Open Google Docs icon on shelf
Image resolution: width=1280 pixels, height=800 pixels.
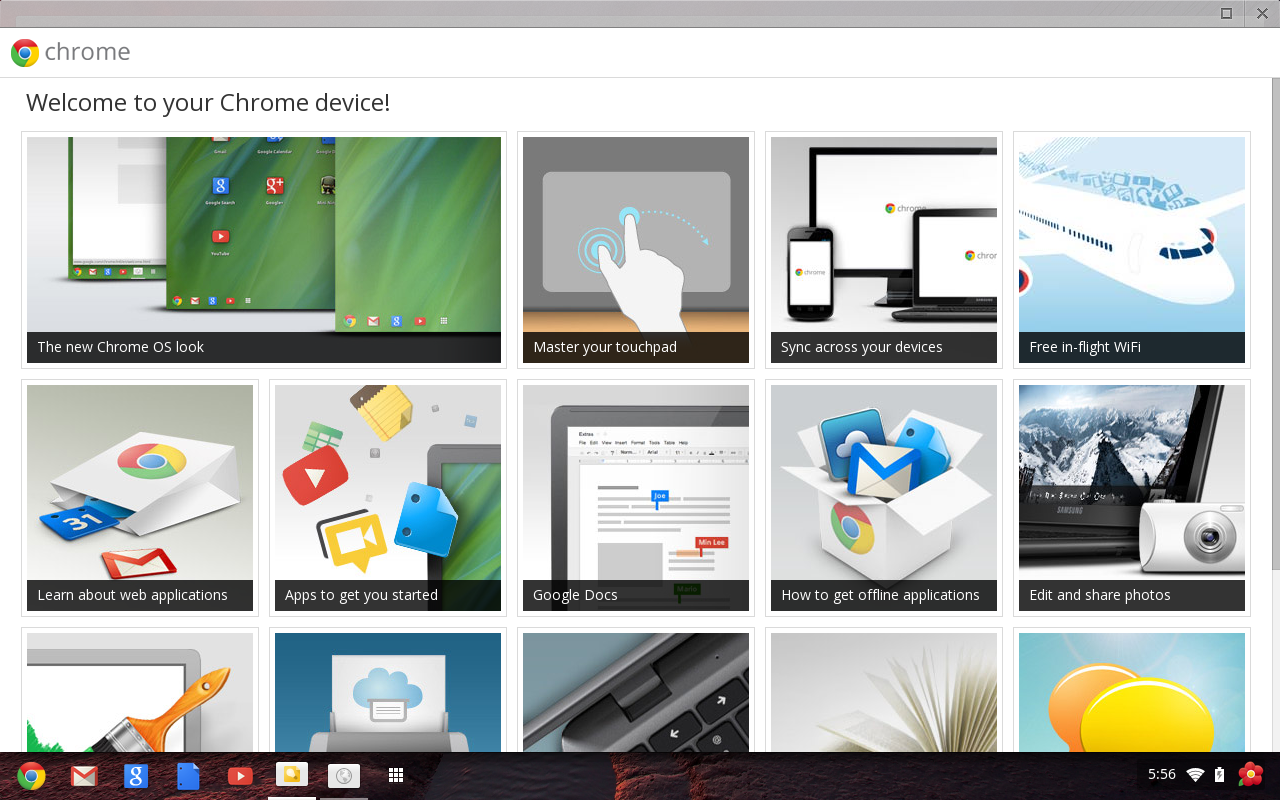pos(188,775)
